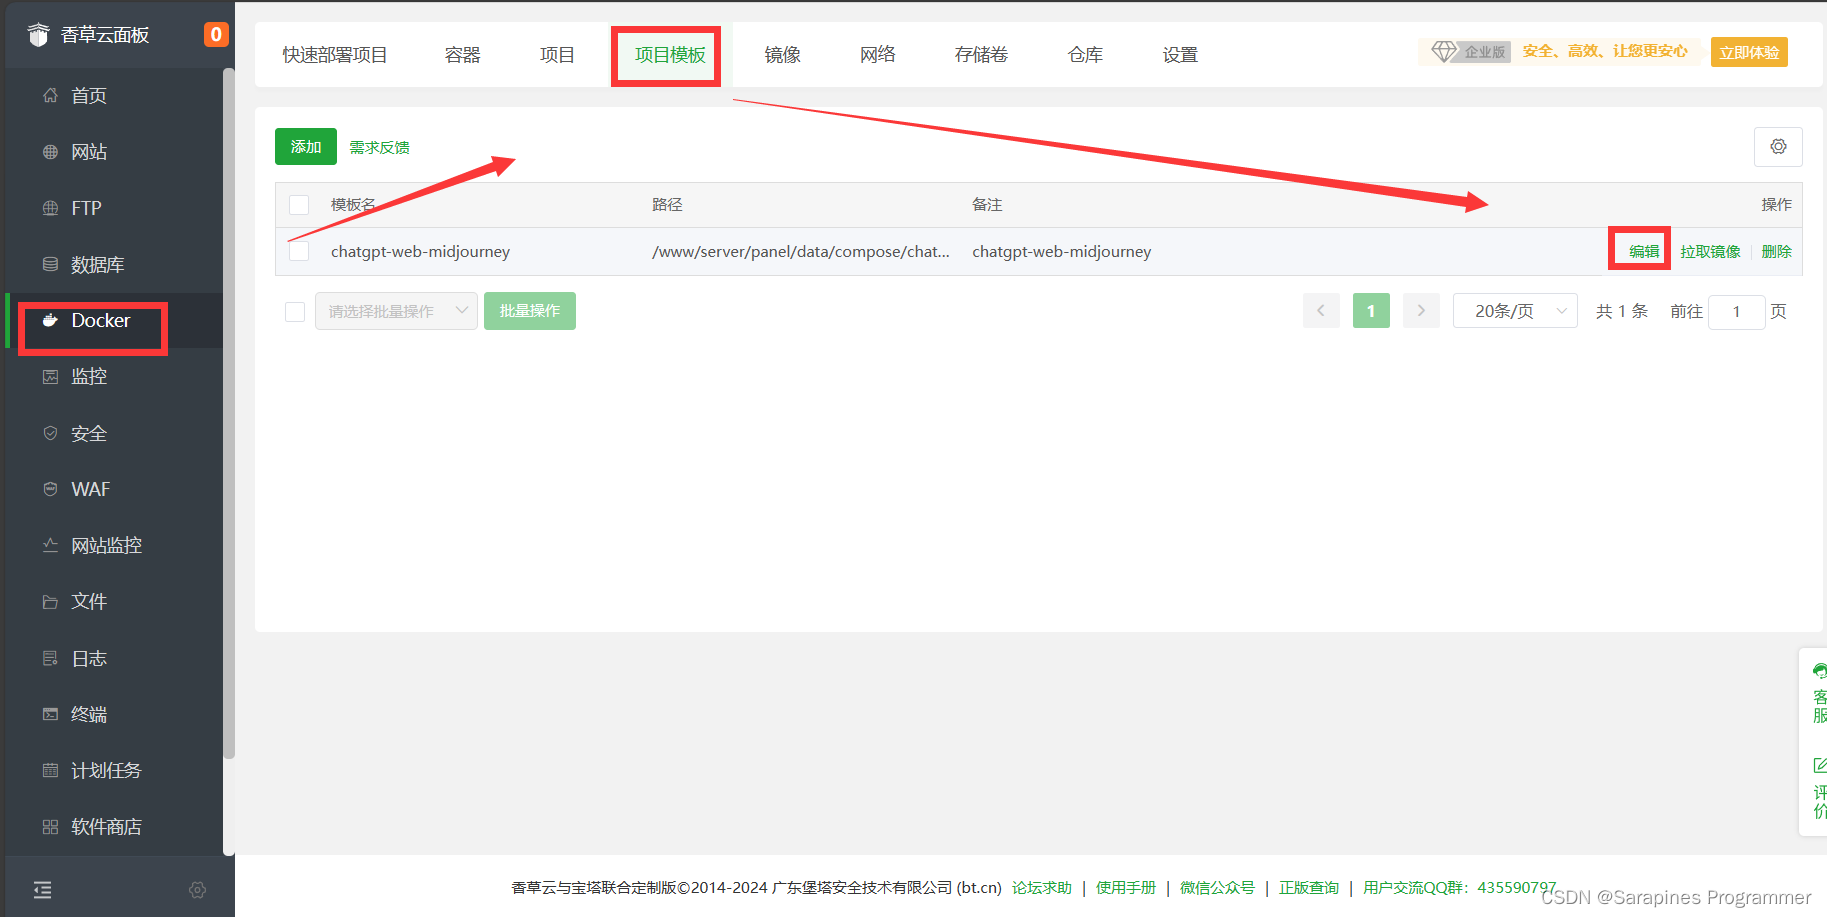Check the batch-select checkbox near 批量操作
This screenshot has height=917, width=1827.
click(295, 311)
